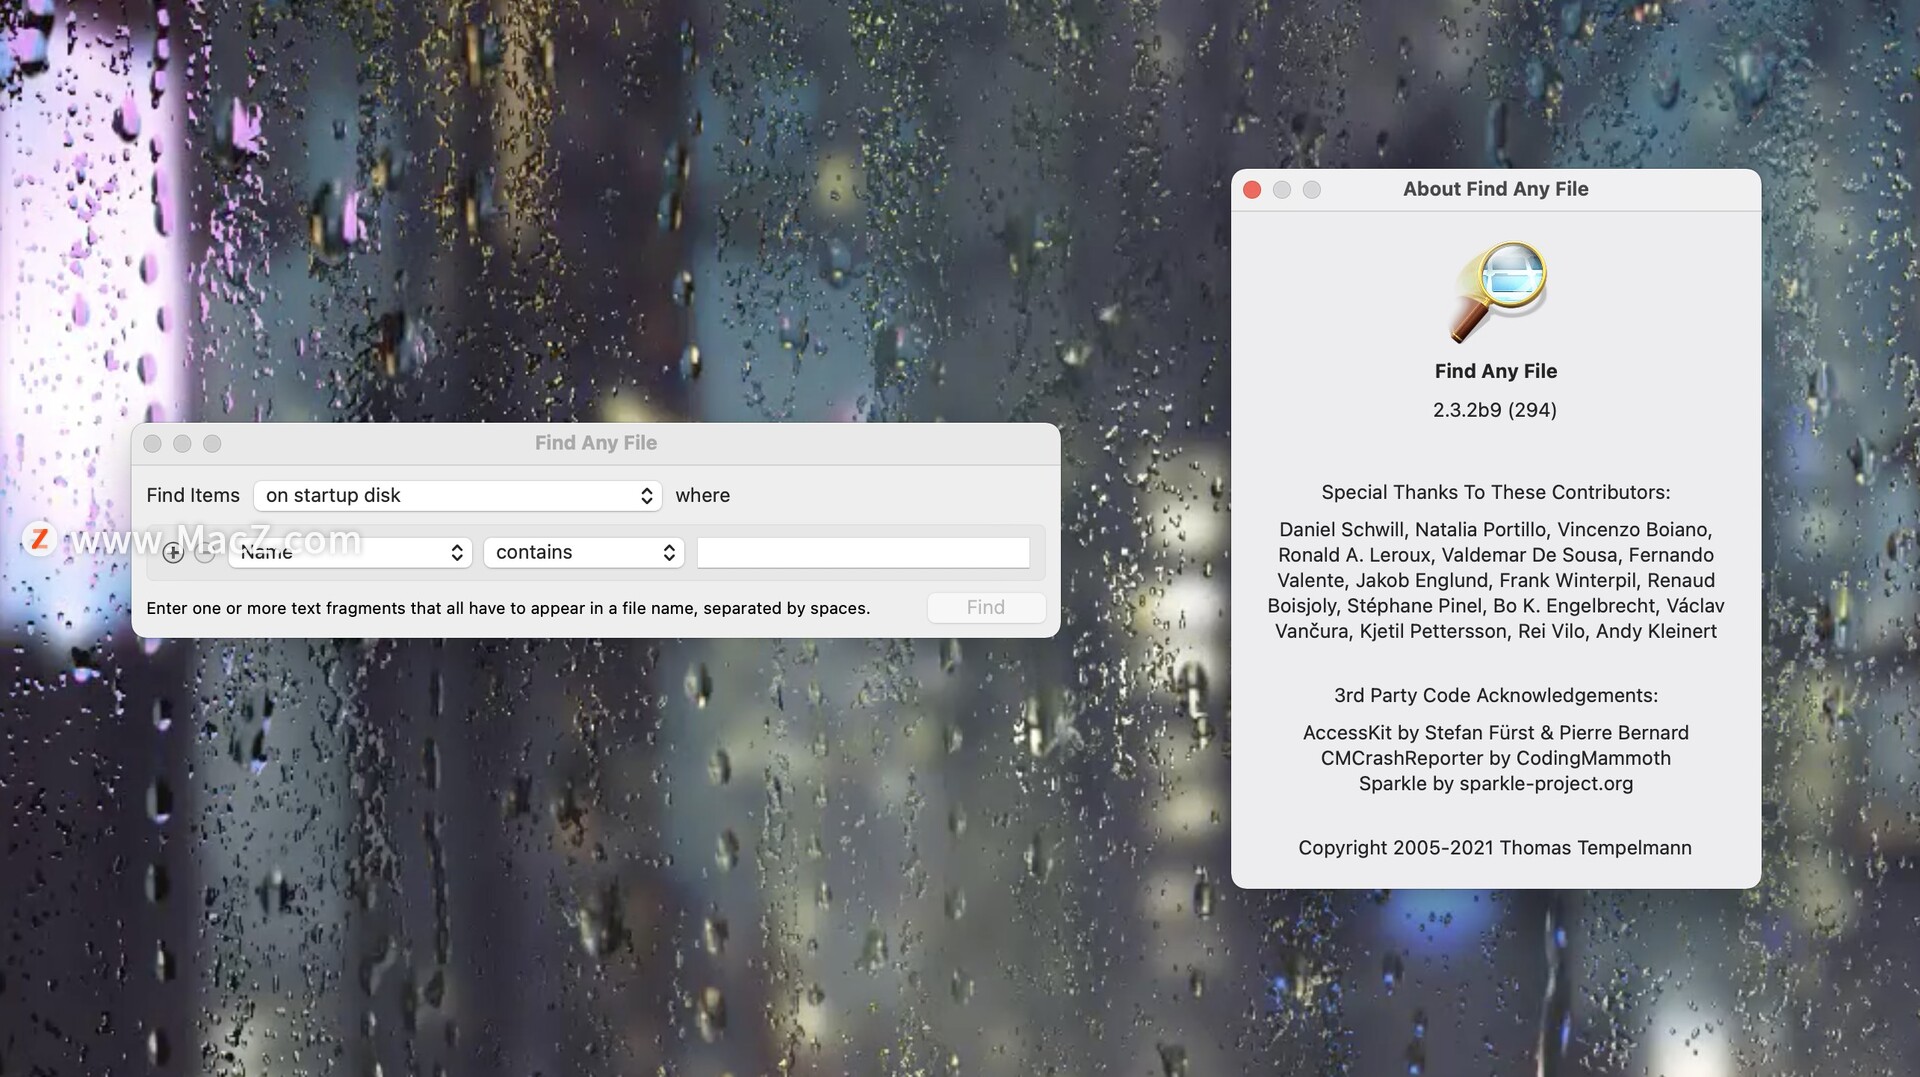Click the search text input field
This screenshot has height=1077, width=1920.
pyautogui.click(x=863, y=552)
